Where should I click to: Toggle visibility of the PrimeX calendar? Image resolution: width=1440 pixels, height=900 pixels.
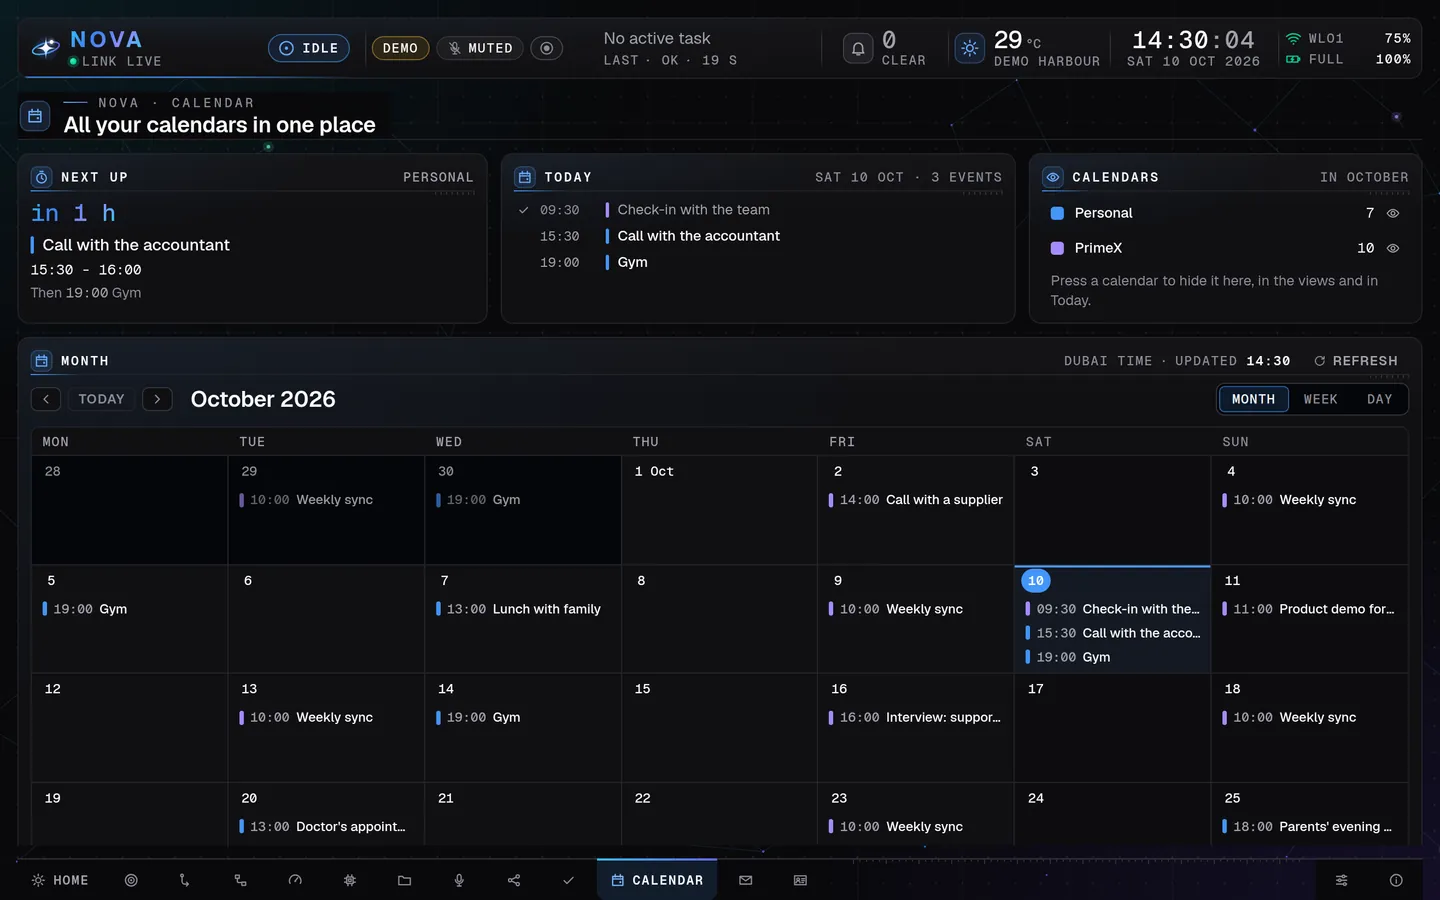(x=1393, y=248)
